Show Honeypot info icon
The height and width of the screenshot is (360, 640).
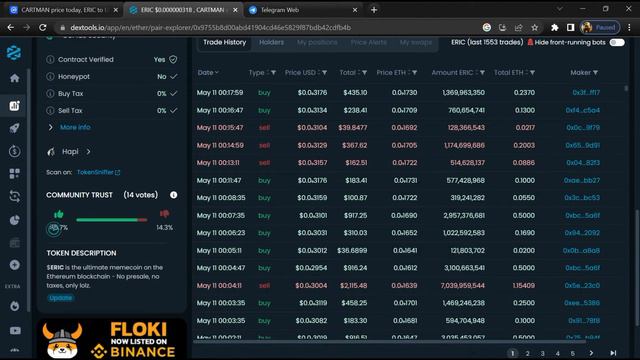(50, 76)
